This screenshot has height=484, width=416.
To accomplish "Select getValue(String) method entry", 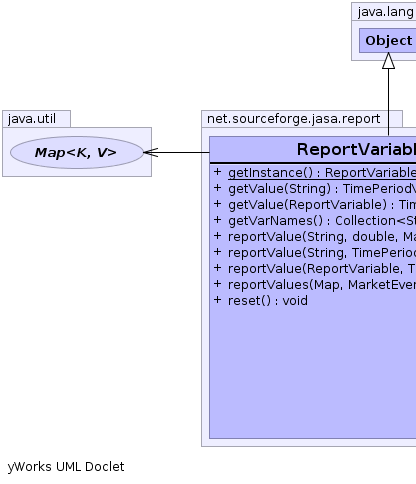I will [322, 189].
